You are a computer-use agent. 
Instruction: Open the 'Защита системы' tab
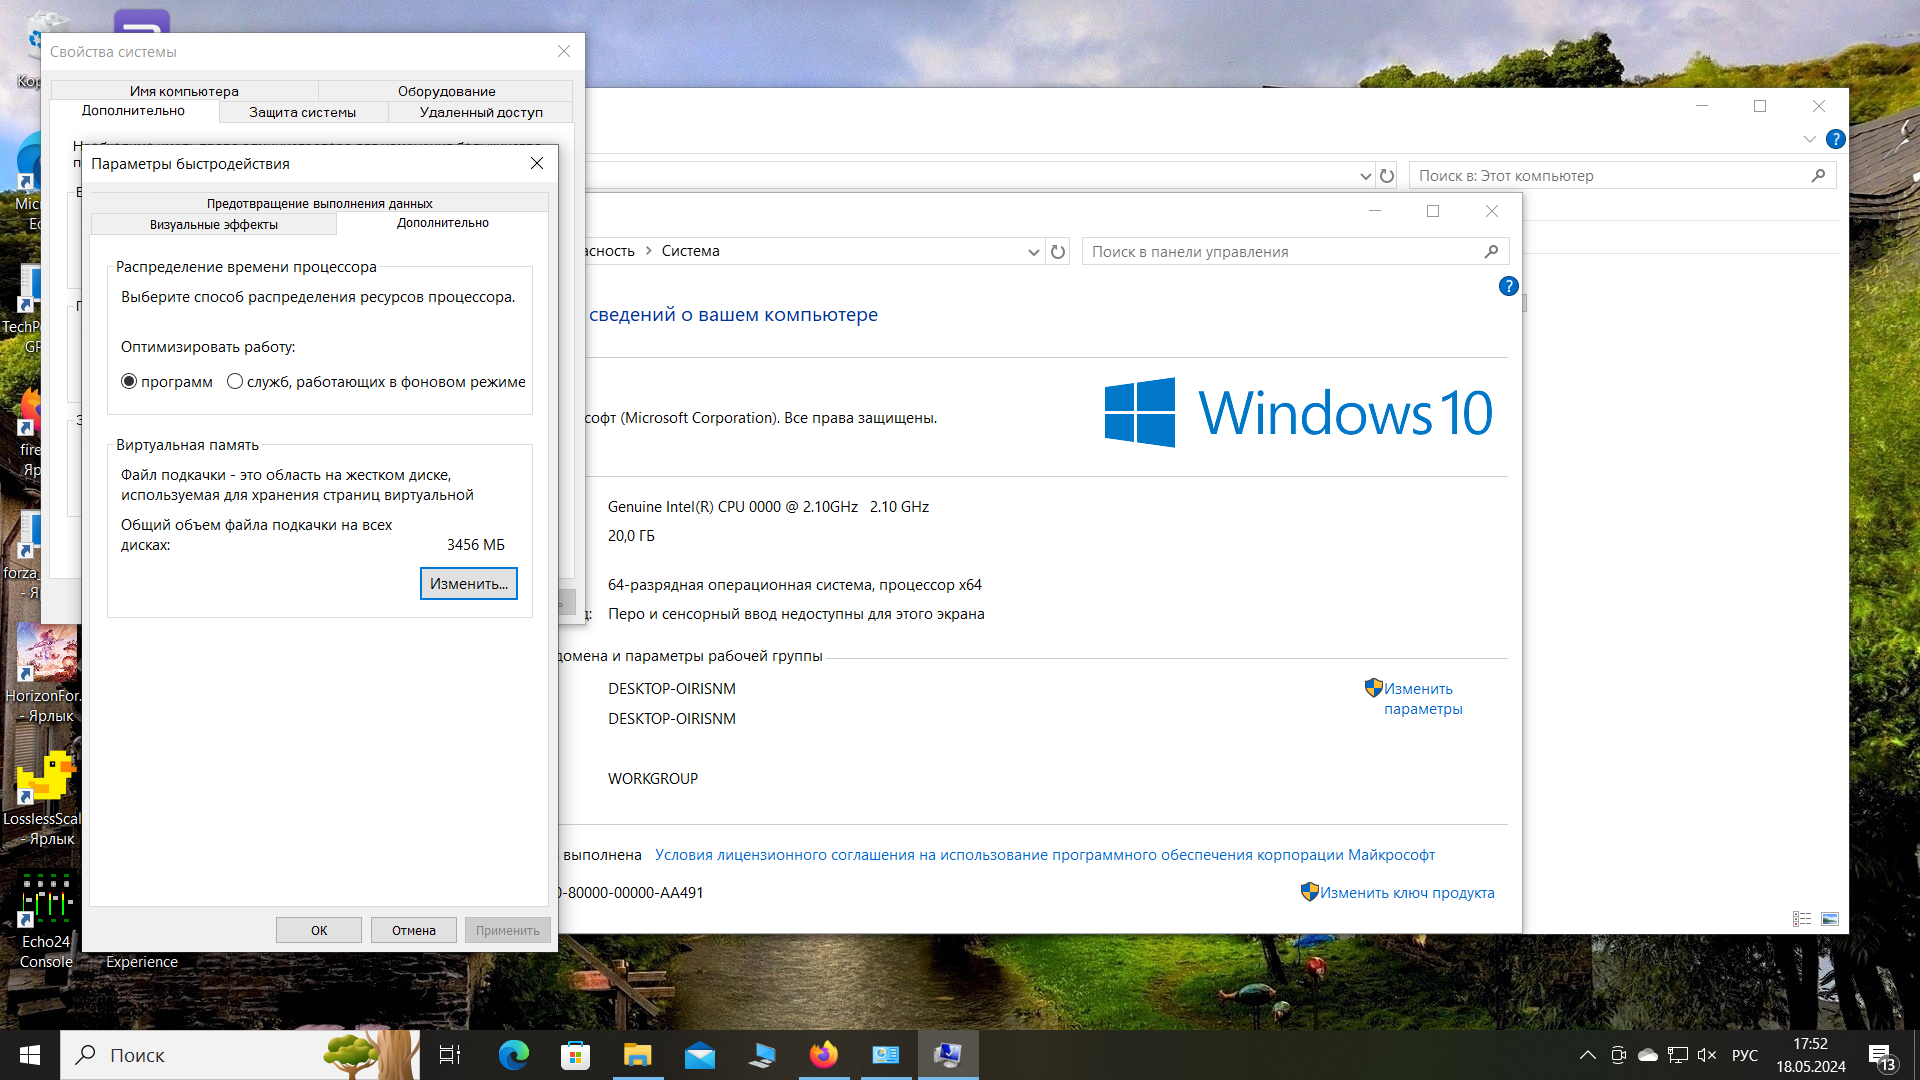tap(302, 112)
